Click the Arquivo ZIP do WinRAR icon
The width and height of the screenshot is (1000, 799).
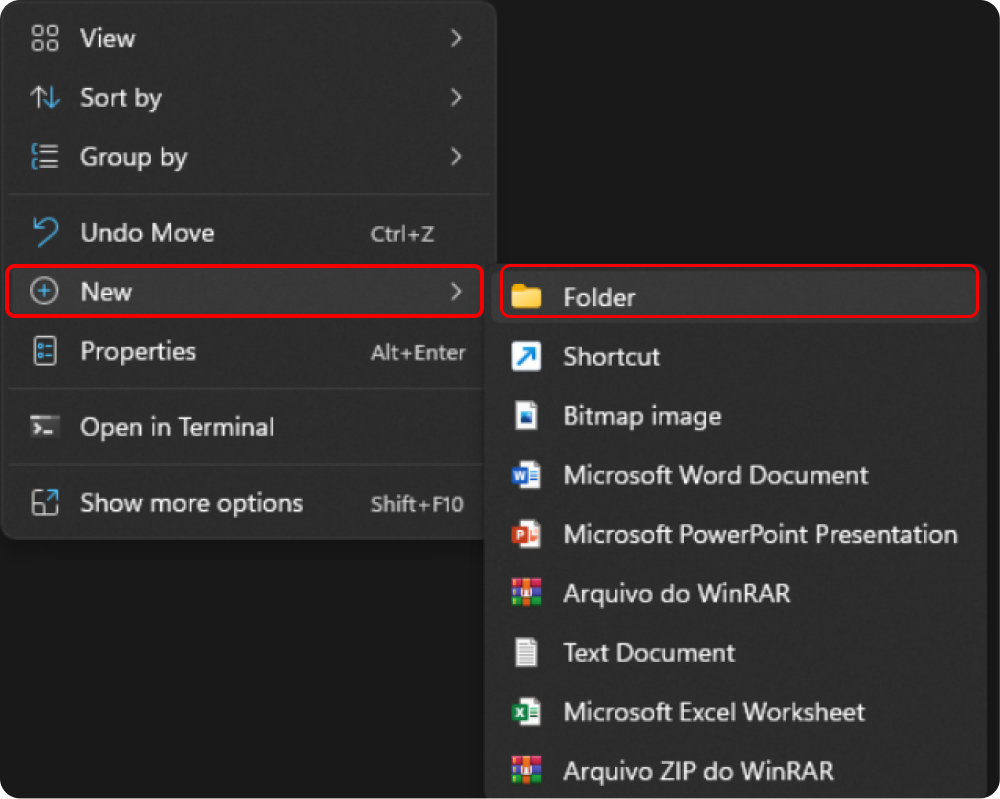click(x=526, y=771)
